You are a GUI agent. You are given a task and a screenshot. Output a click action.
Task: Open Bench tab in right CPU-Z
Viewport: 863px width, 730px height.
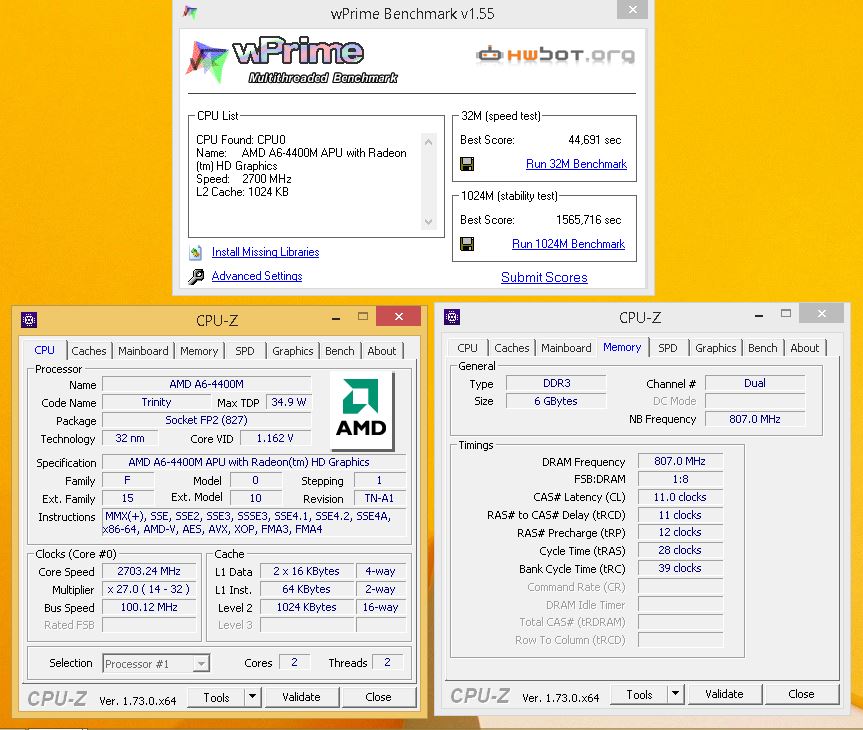(x=762, y=348)
